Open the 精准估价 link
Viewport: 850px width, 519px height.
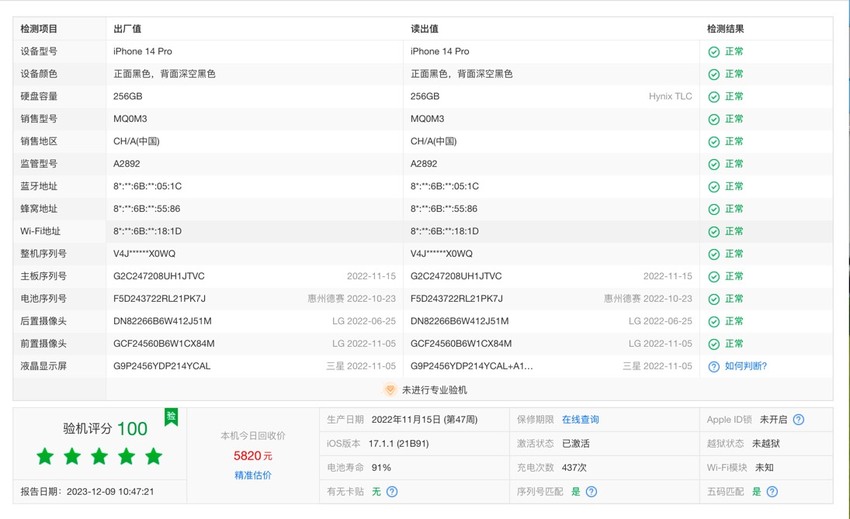(x=253, y=476)
